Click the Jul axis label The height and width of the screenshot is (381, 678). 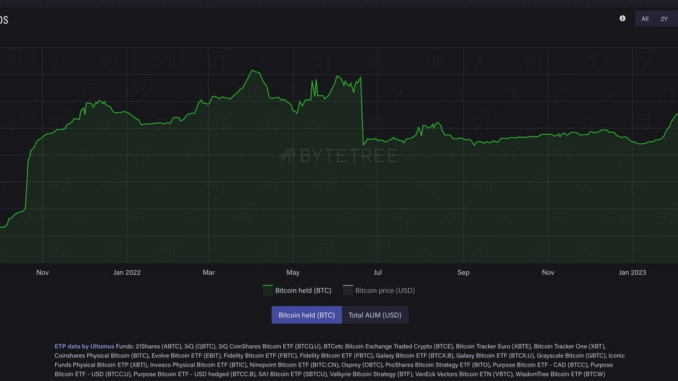(377, 272)
